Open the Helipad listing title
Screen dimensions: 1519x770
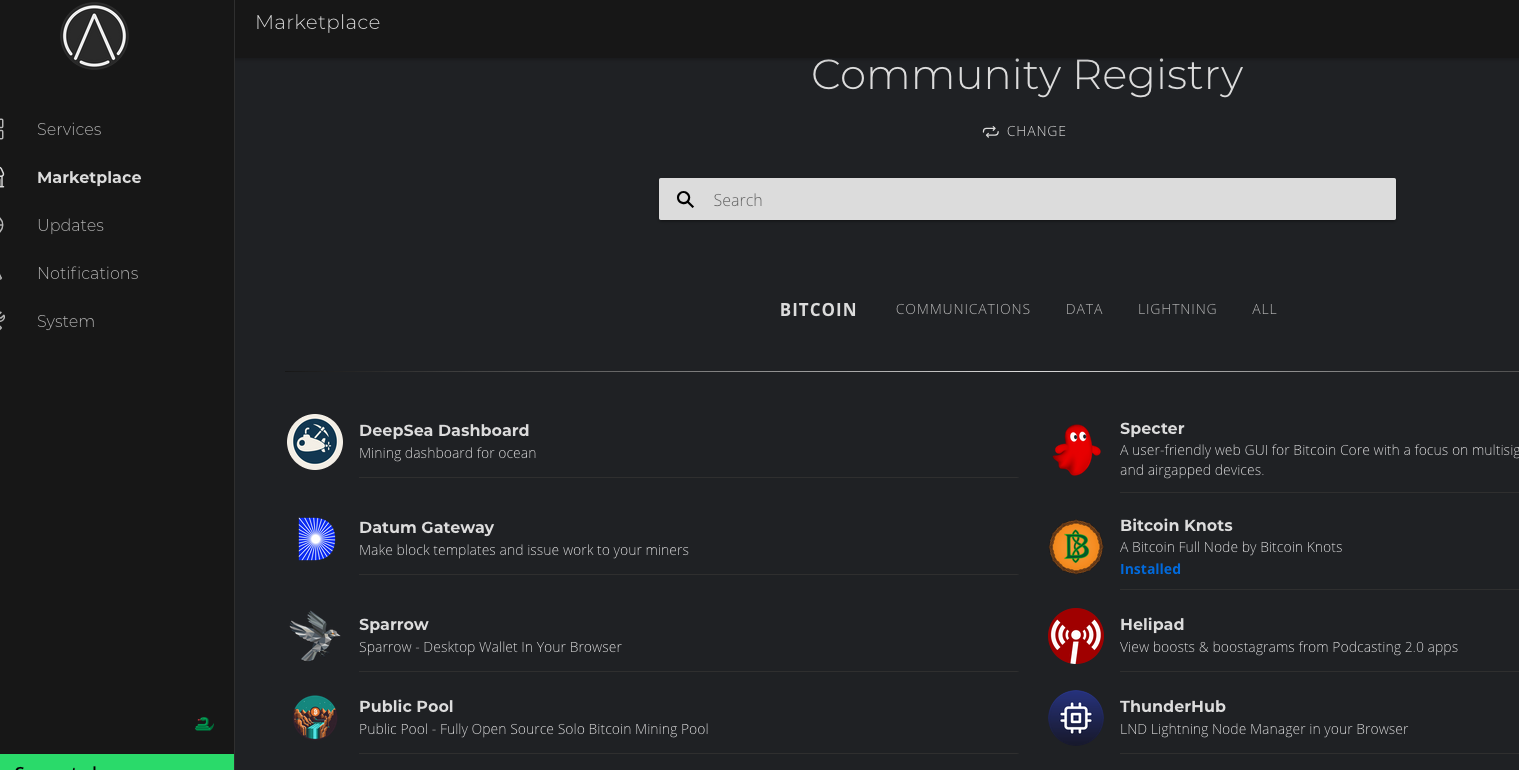point(1152,624)
